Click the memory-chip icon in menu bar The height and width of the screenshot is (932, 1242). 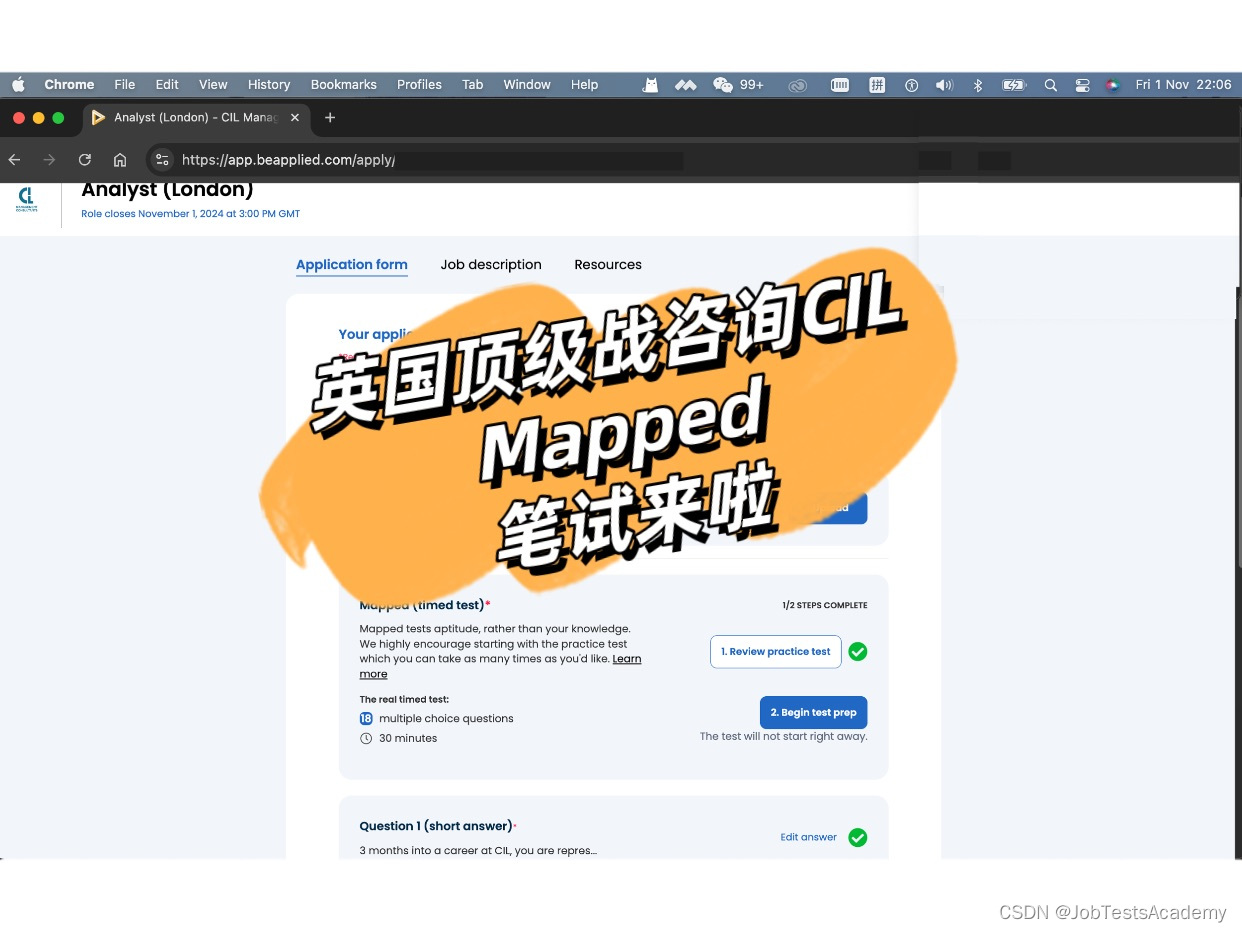[x=840, y=85]
